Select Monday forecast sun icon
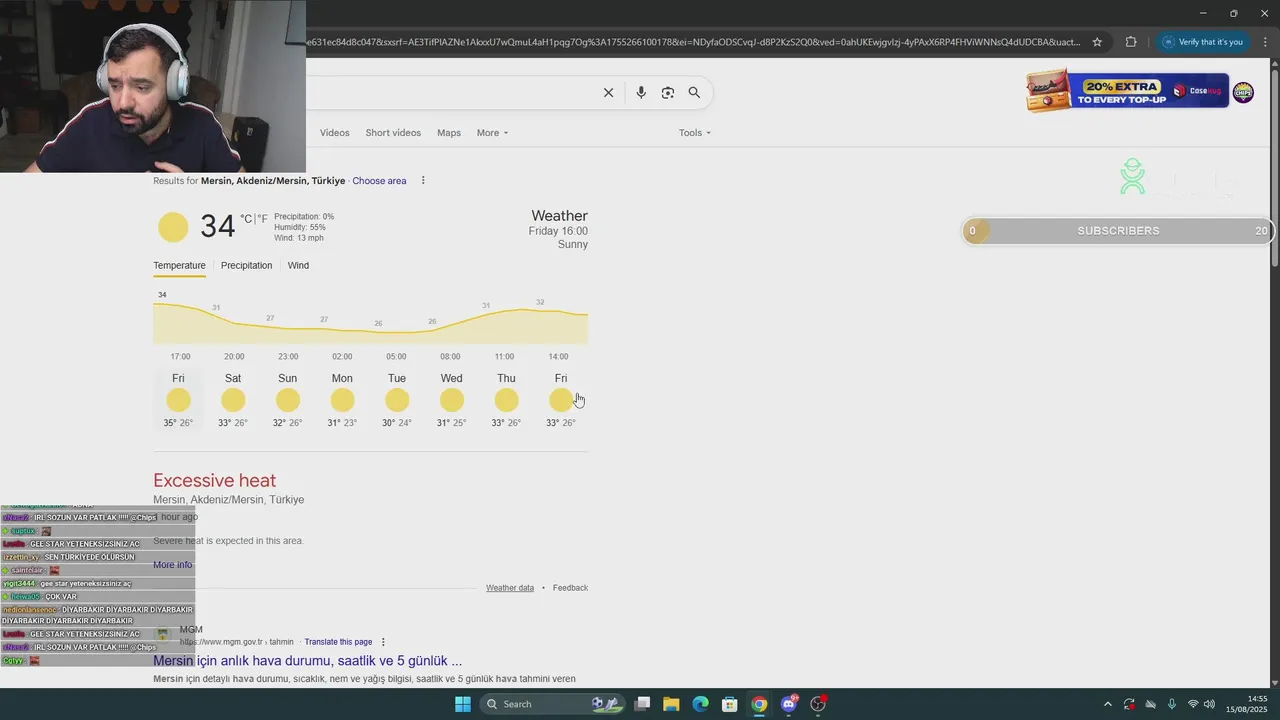Image resolution: width=1280 pixels, height=720 pixels. pos(342,400)
